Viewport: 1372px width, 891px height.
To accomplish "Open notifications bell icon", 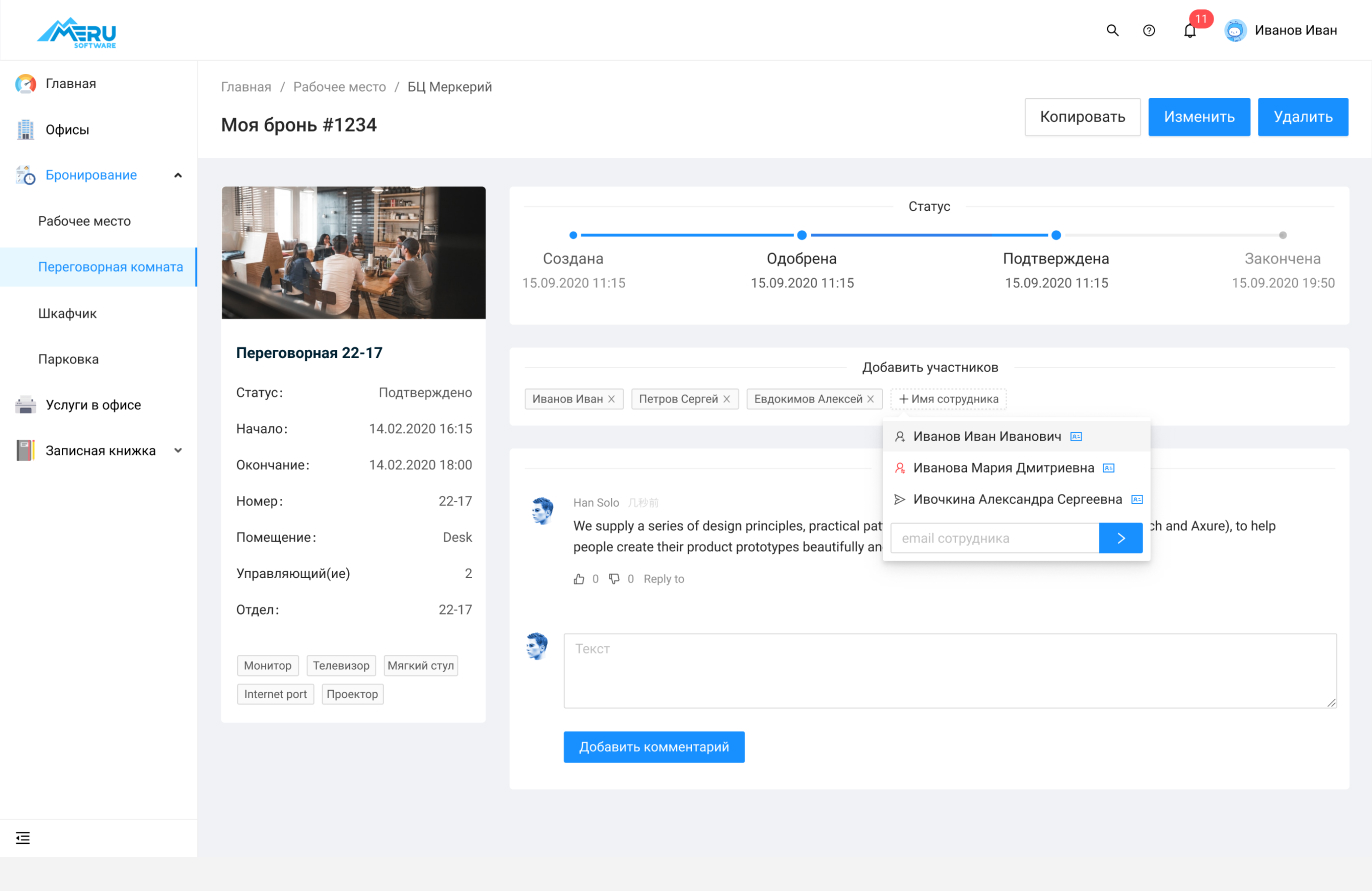I will (1190, 31).
